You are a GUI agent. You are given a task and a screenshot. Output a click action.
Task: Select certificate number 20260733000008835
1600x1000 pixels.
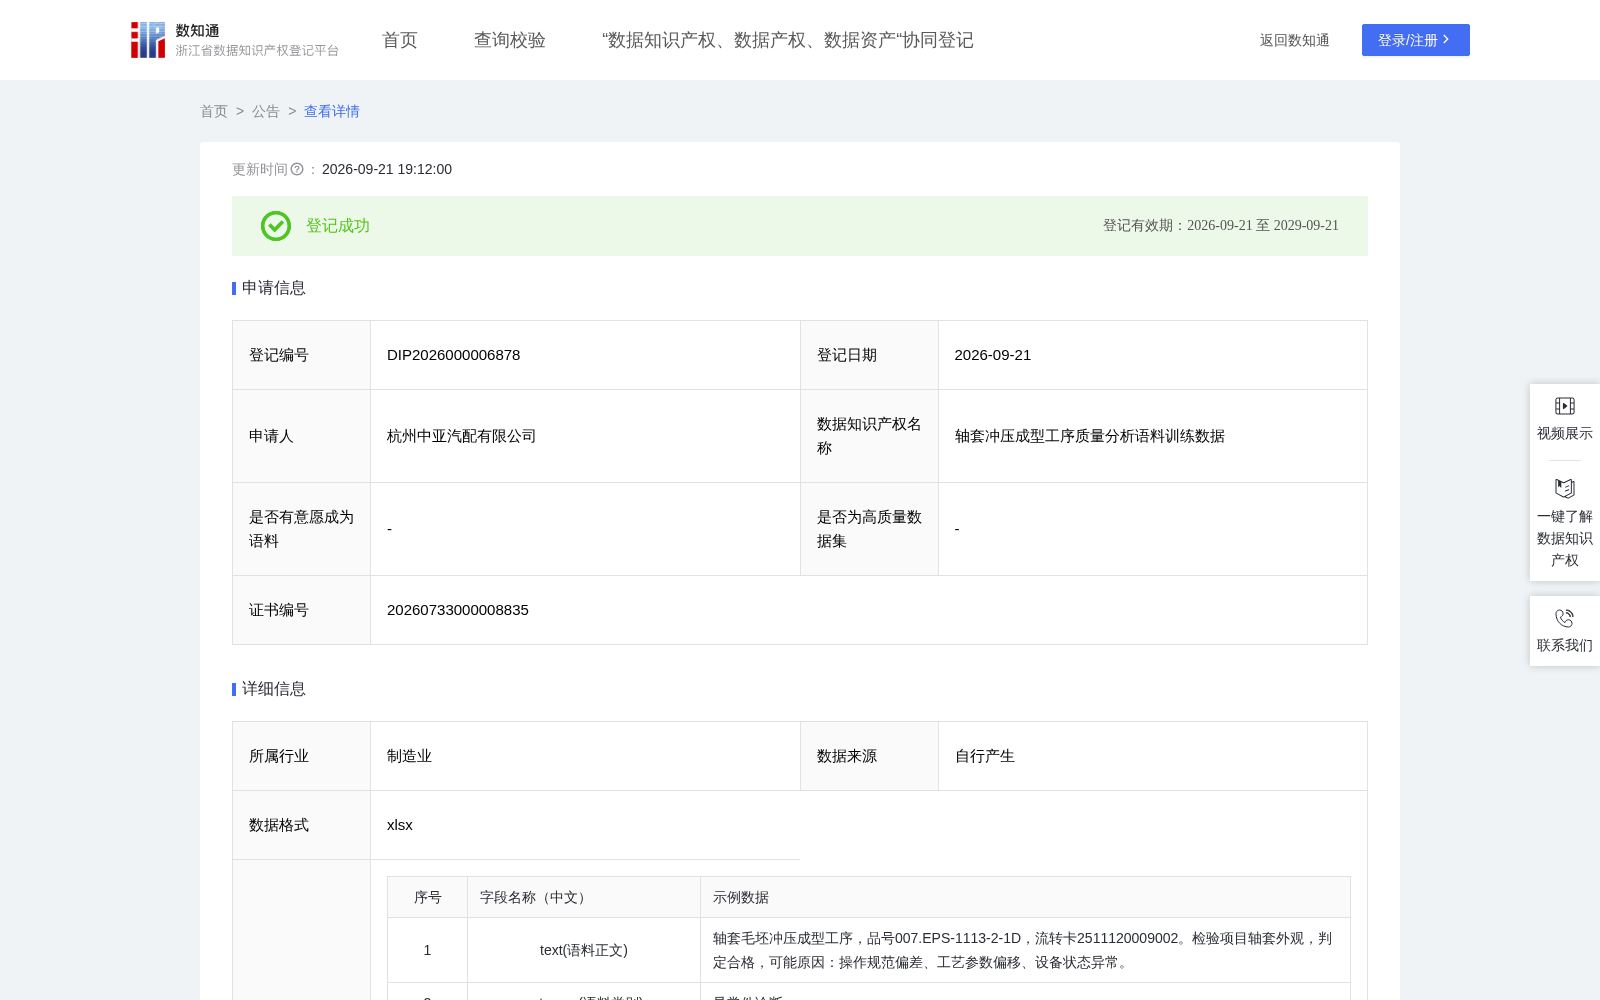(458, 610)
